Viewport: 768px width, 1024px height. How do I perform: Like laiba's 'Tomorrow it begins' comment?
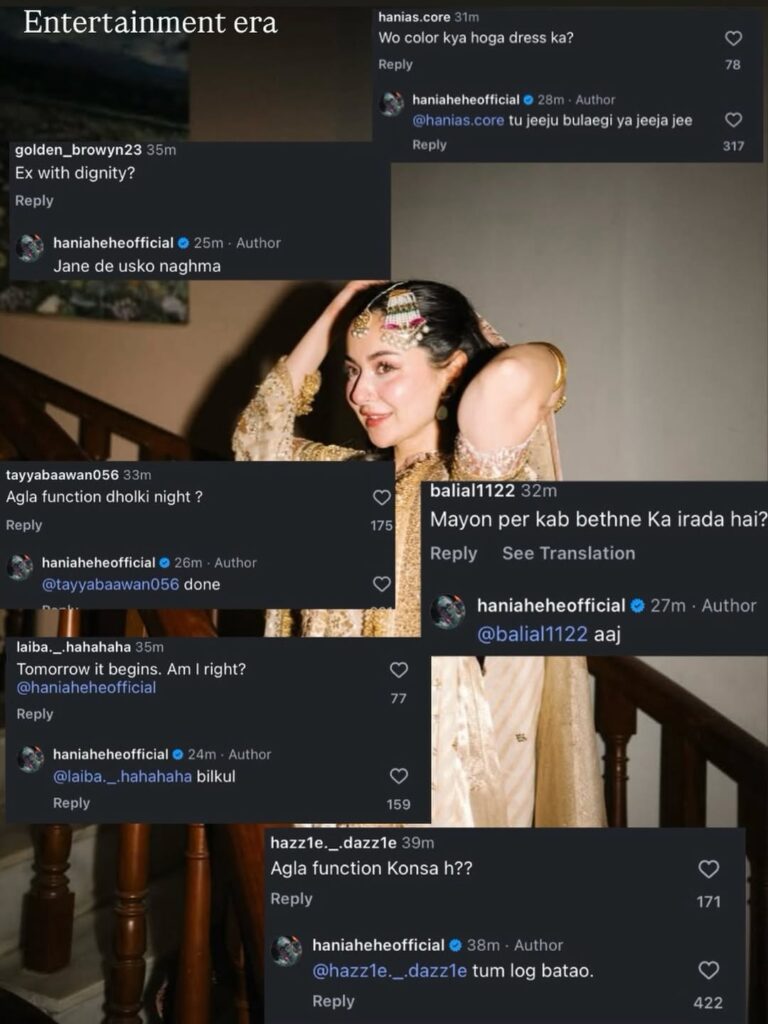point(398,670)
